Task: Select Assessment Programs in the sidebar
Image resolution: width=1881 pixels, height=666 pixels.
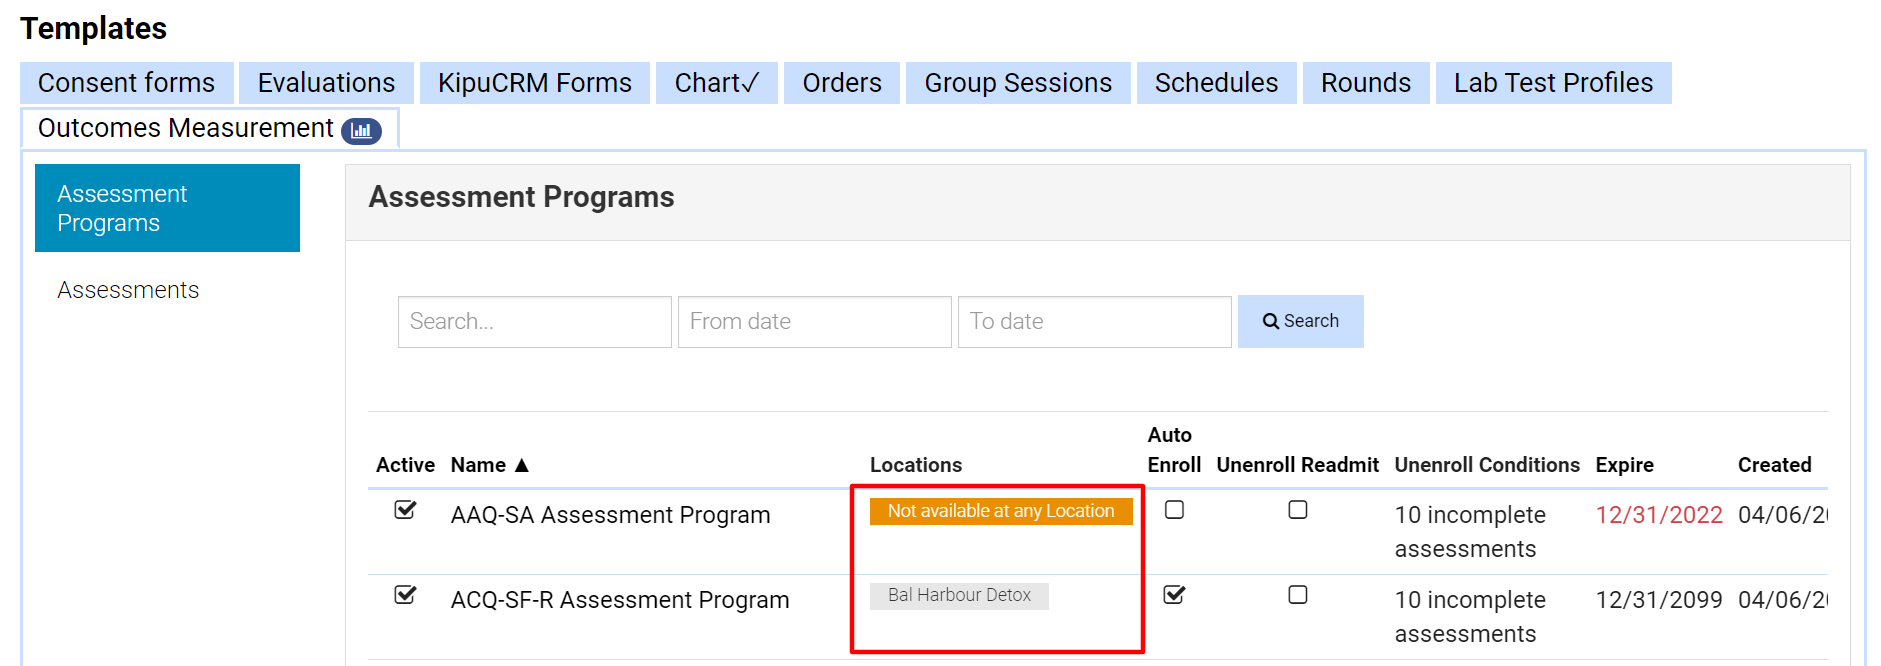Action: click(167, 208)
